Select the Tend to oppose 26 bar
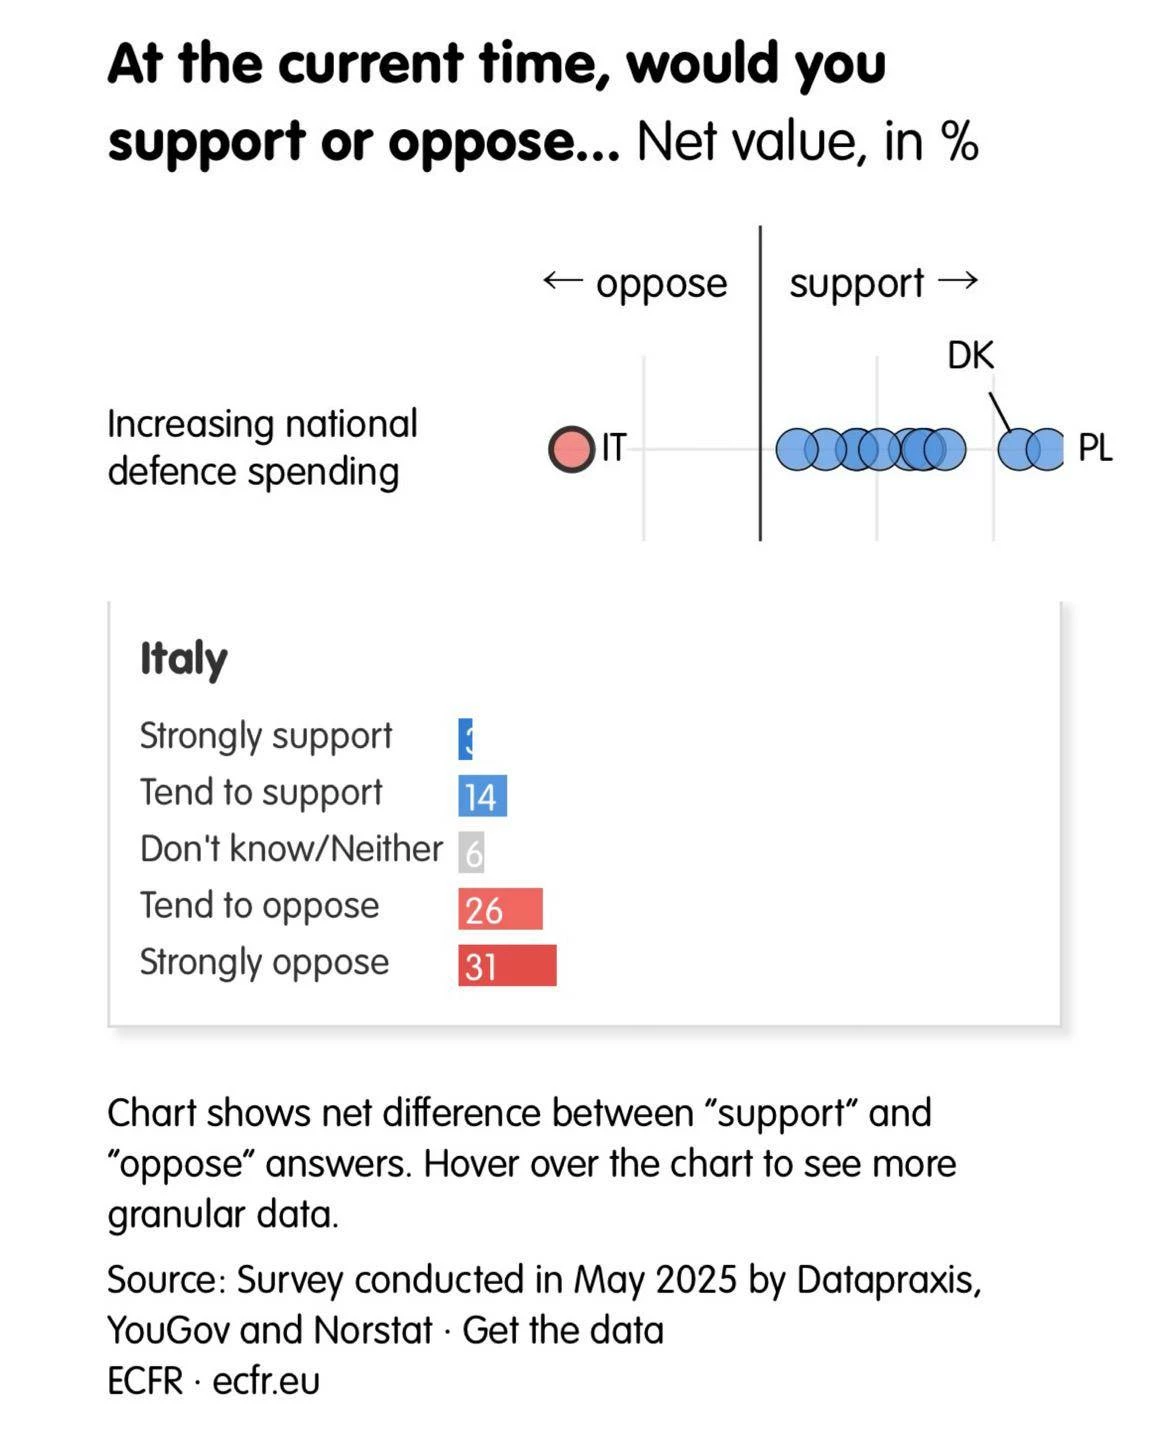Image resolution: width=1170 pixels, height=1432 pixels. (x=500, y=909)
